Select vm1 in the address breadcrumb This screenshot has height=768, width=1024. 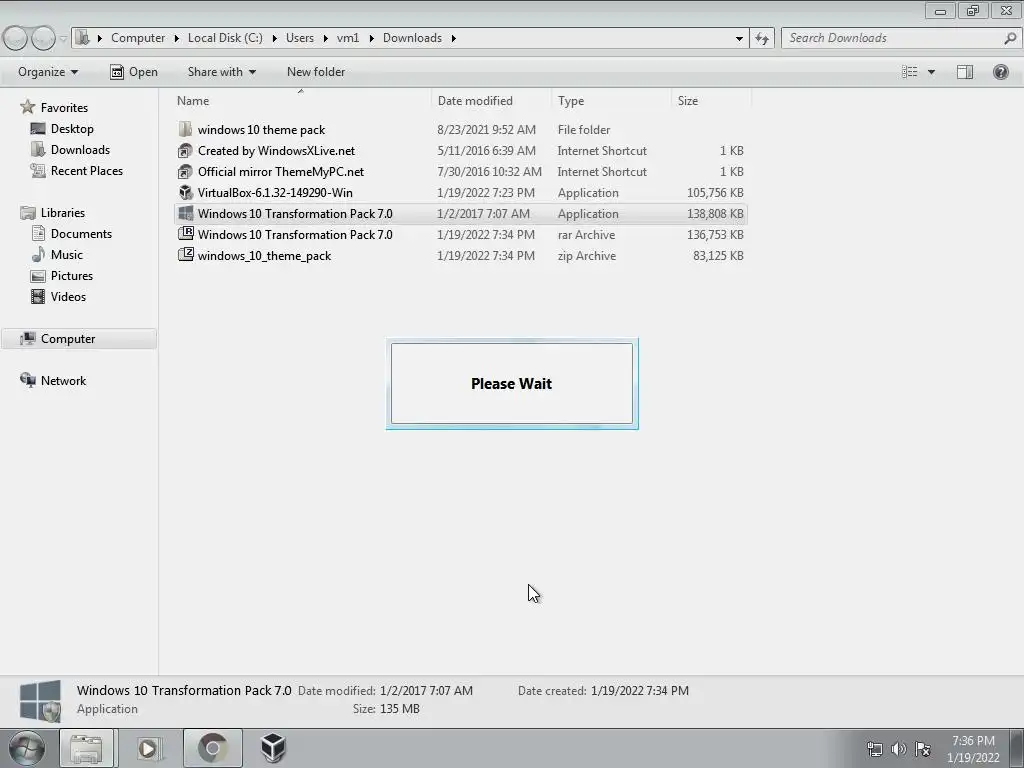click(347, 38)
